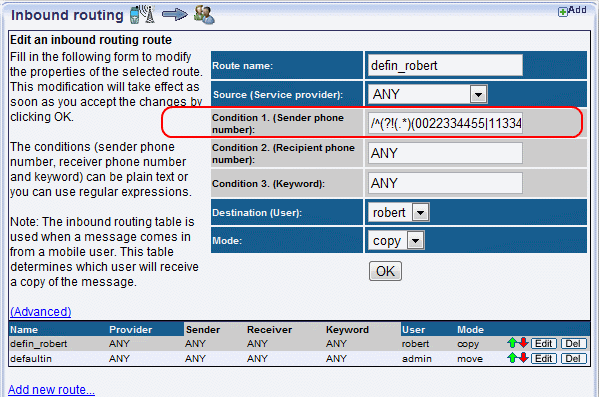Click the Receiver column header
The image size is (599, 397).
point(269,329)
